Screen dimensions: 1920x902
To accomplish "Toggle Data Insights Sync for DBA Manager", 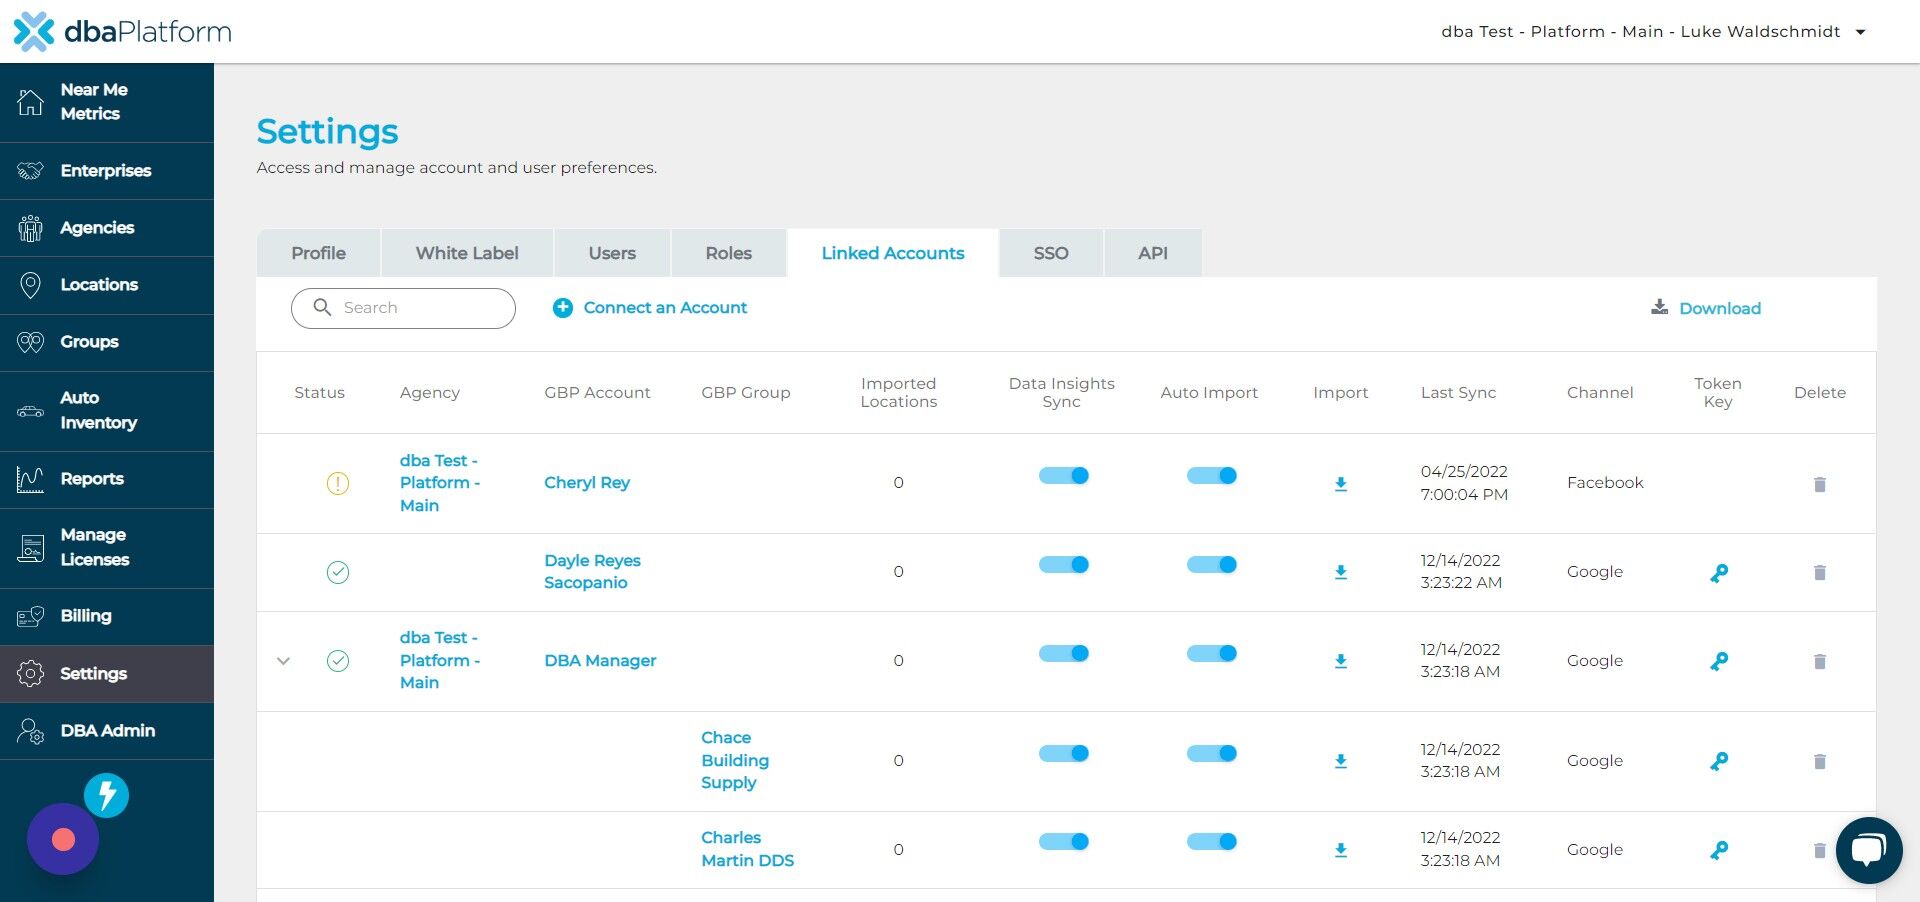I will tap(1063, 653).
